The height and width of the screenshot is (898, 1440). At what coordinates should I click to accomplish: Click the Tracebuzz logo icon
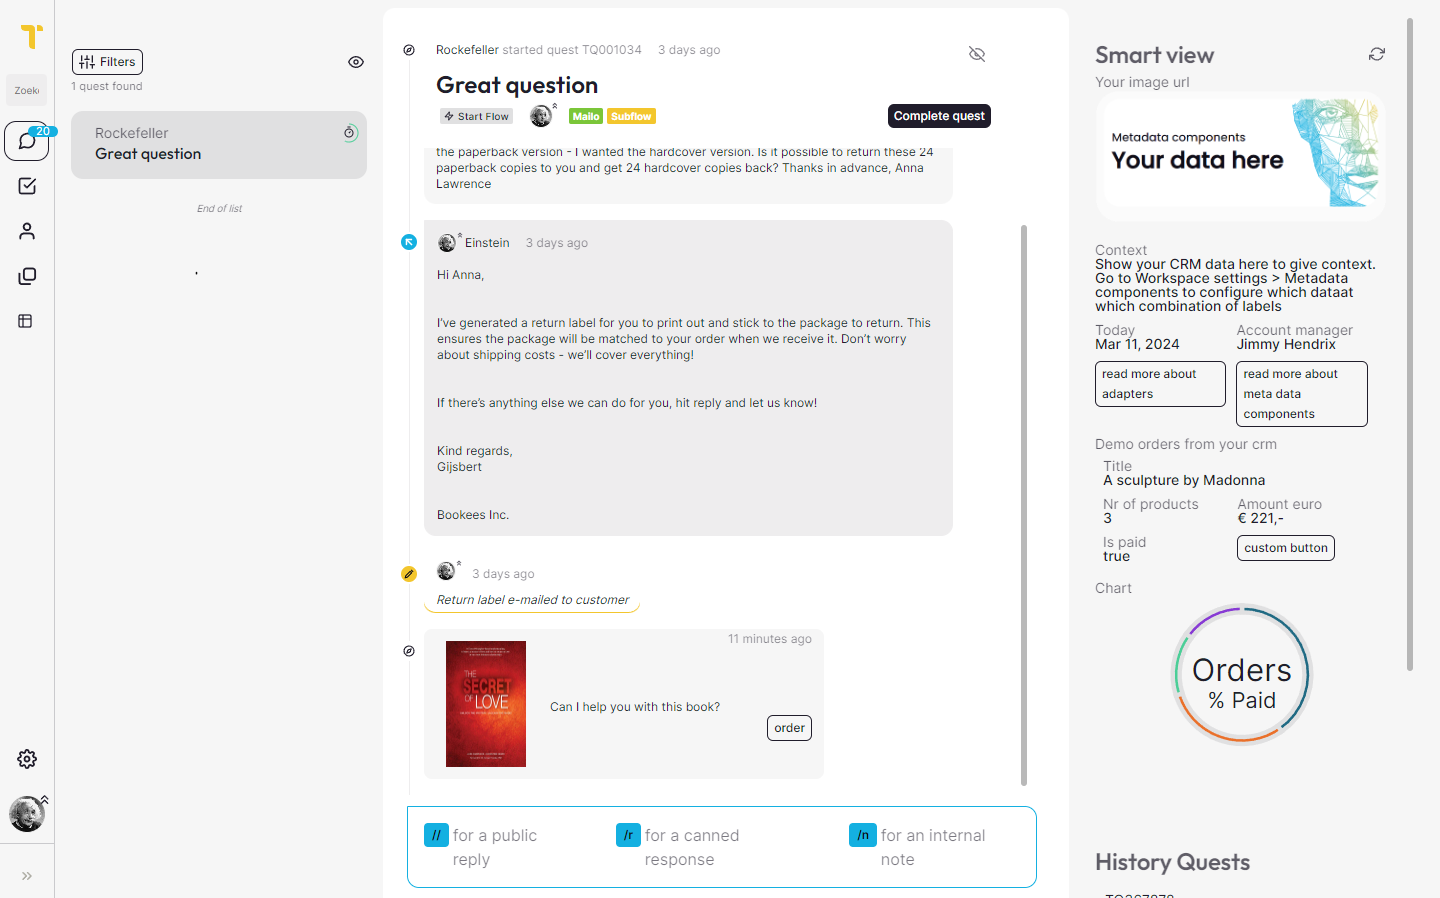tap(32, 36)
